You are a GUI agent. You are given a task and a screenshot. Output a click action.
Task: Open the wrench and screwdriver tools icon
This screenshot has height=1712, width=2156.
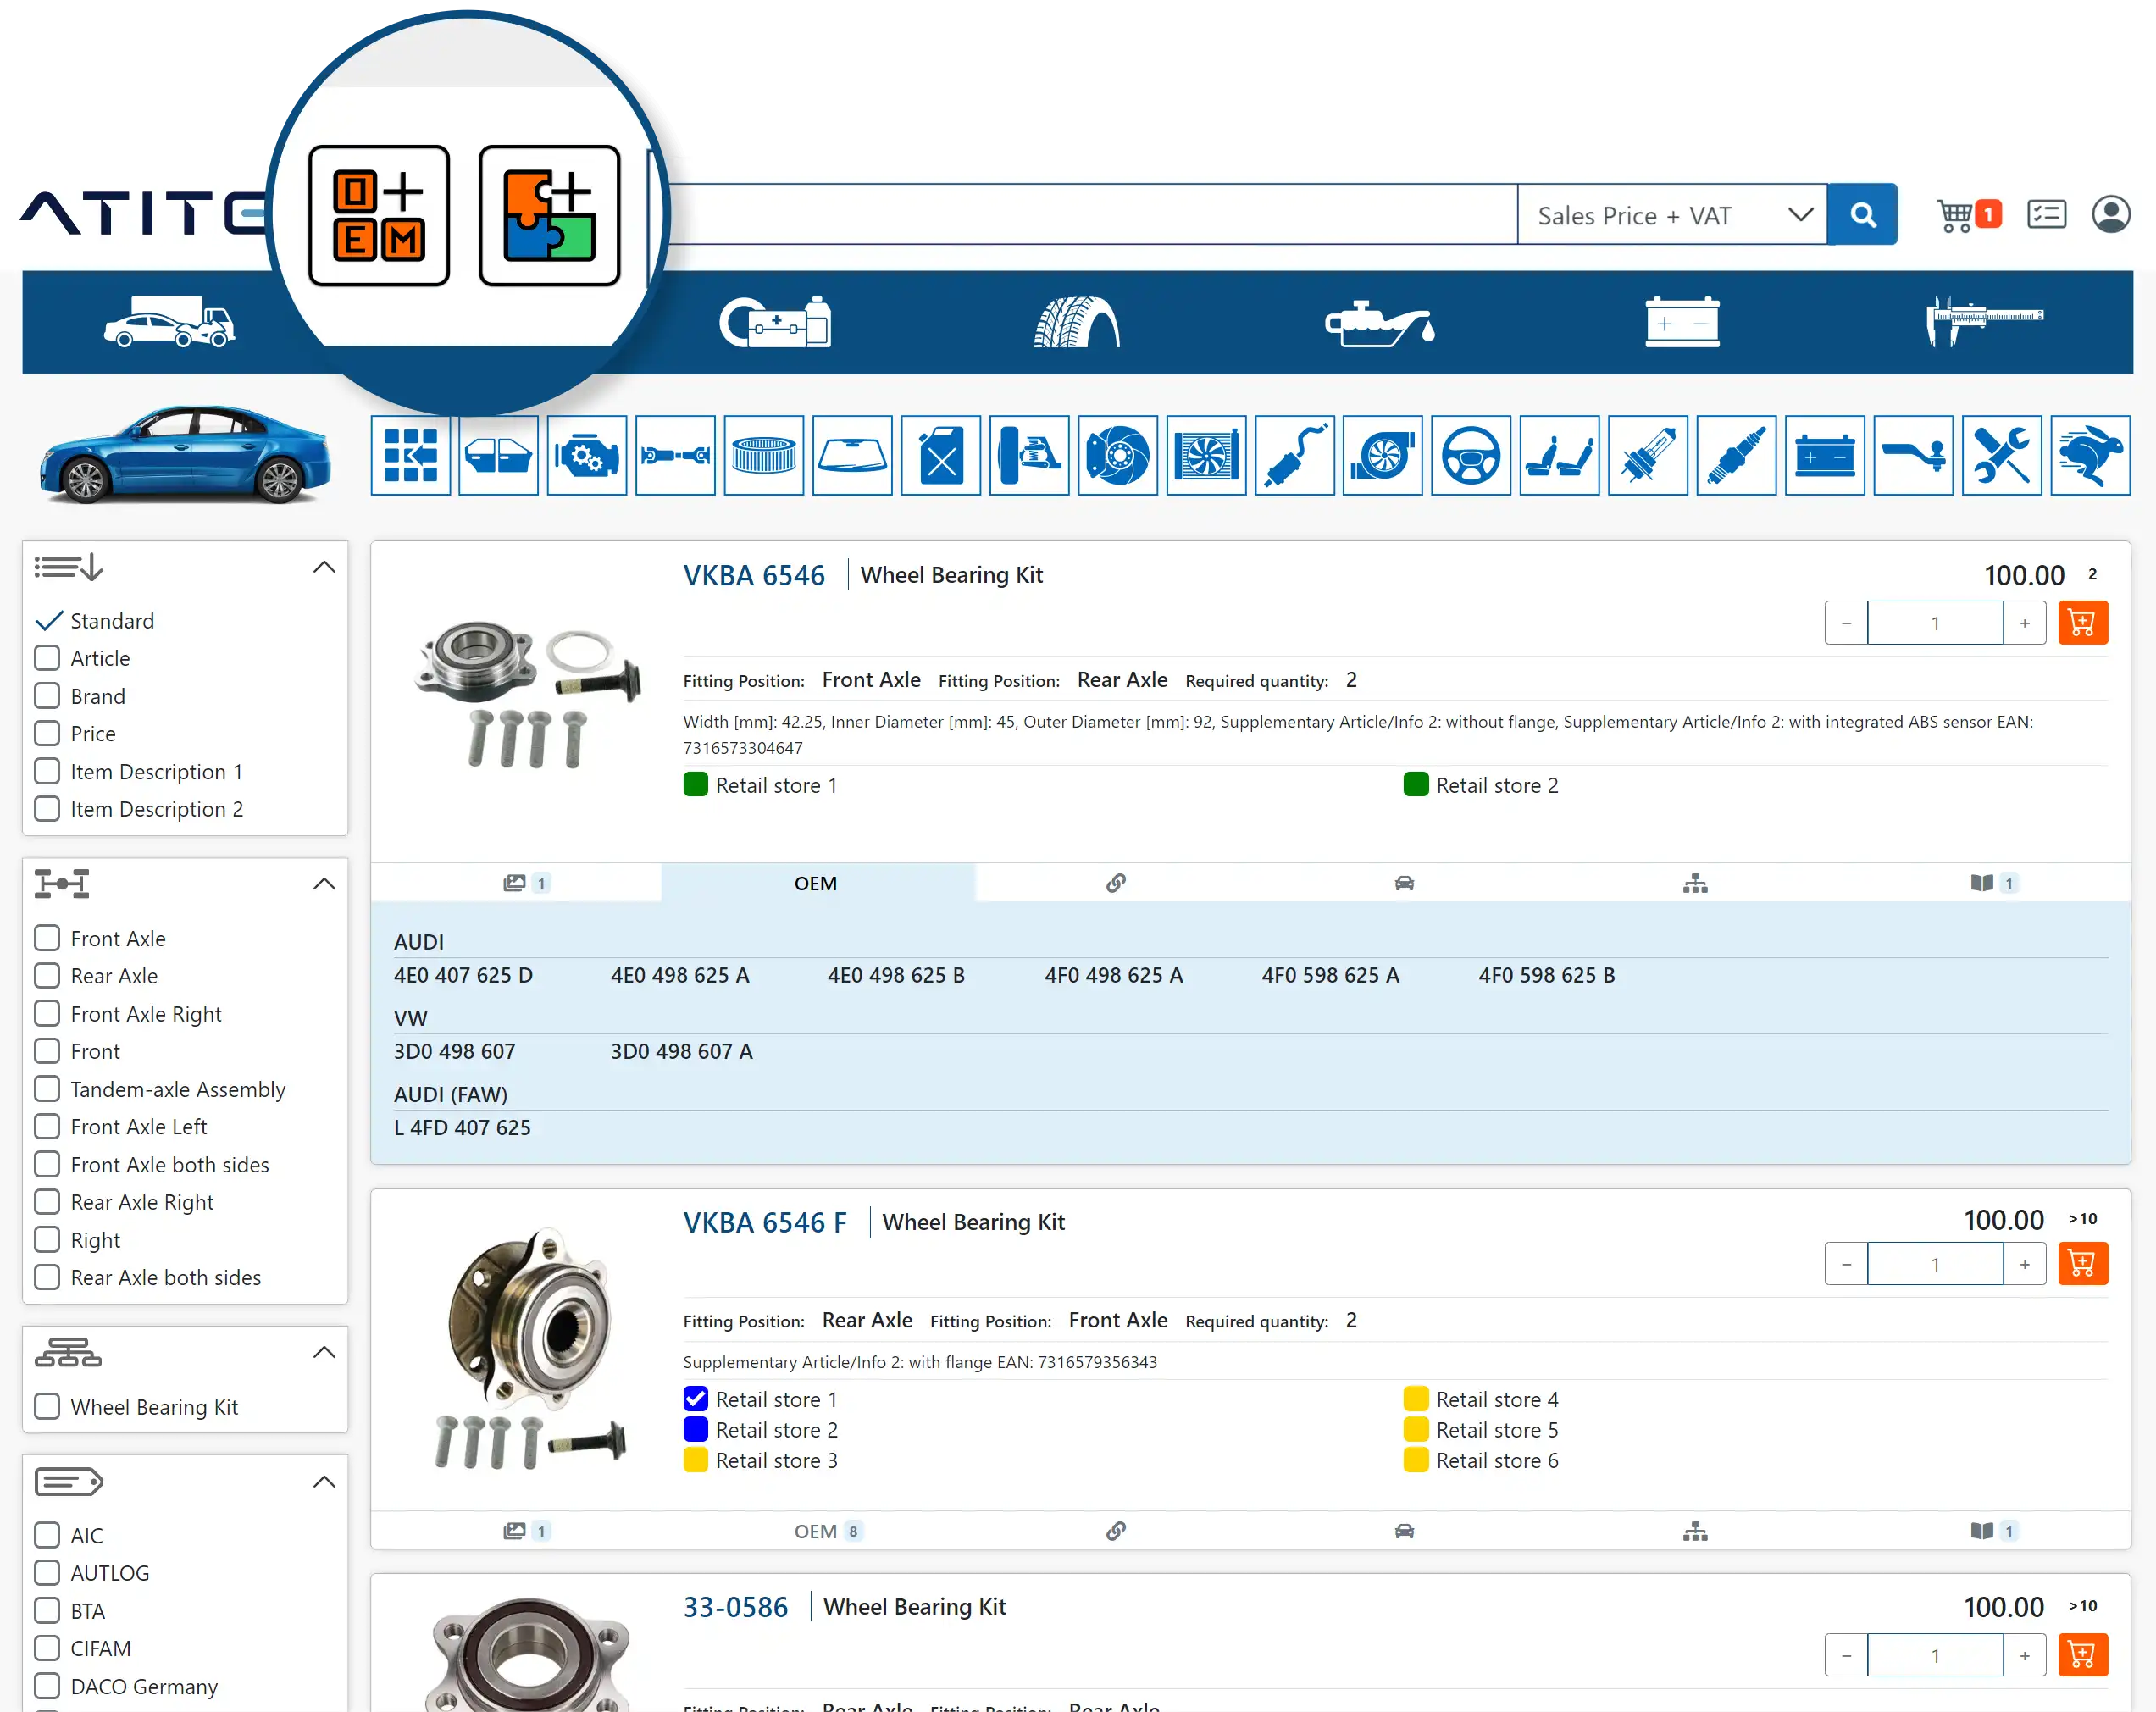pyautogui.click(x=2002, y=456)
